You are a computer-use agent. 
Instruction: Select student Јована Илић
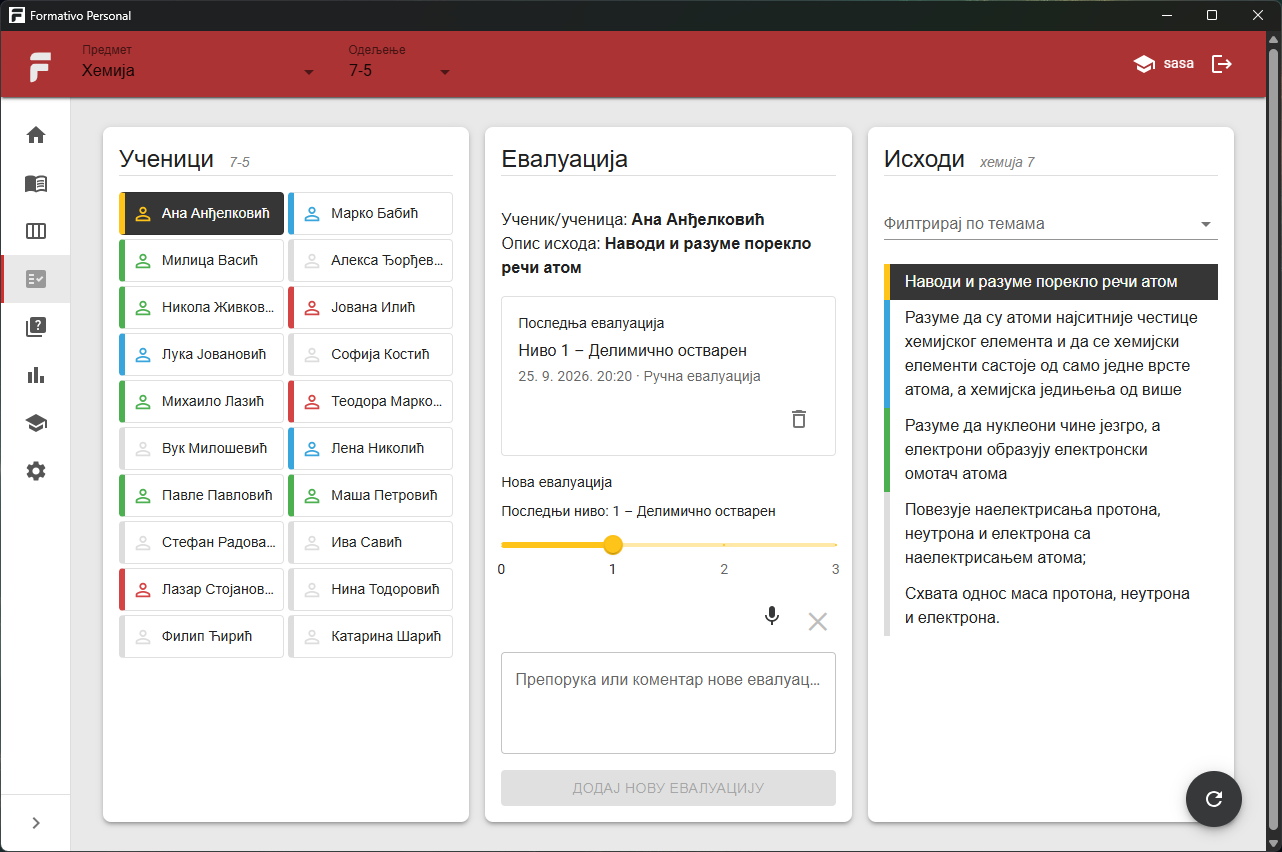pyautogui.click(x=370, y=307)
